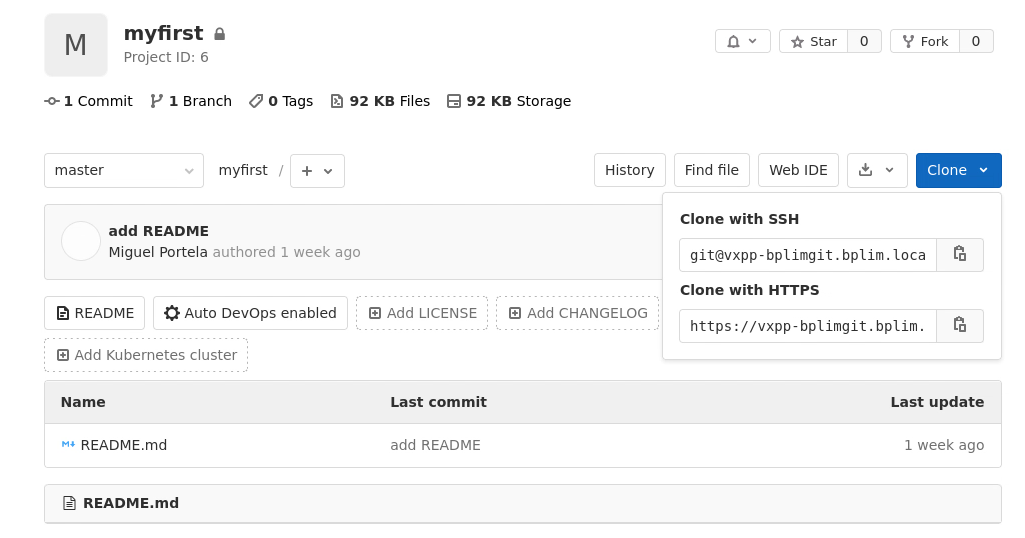Launch the Web IDE
This screenshot has height=538, width=1025.
tap(797, 170)
